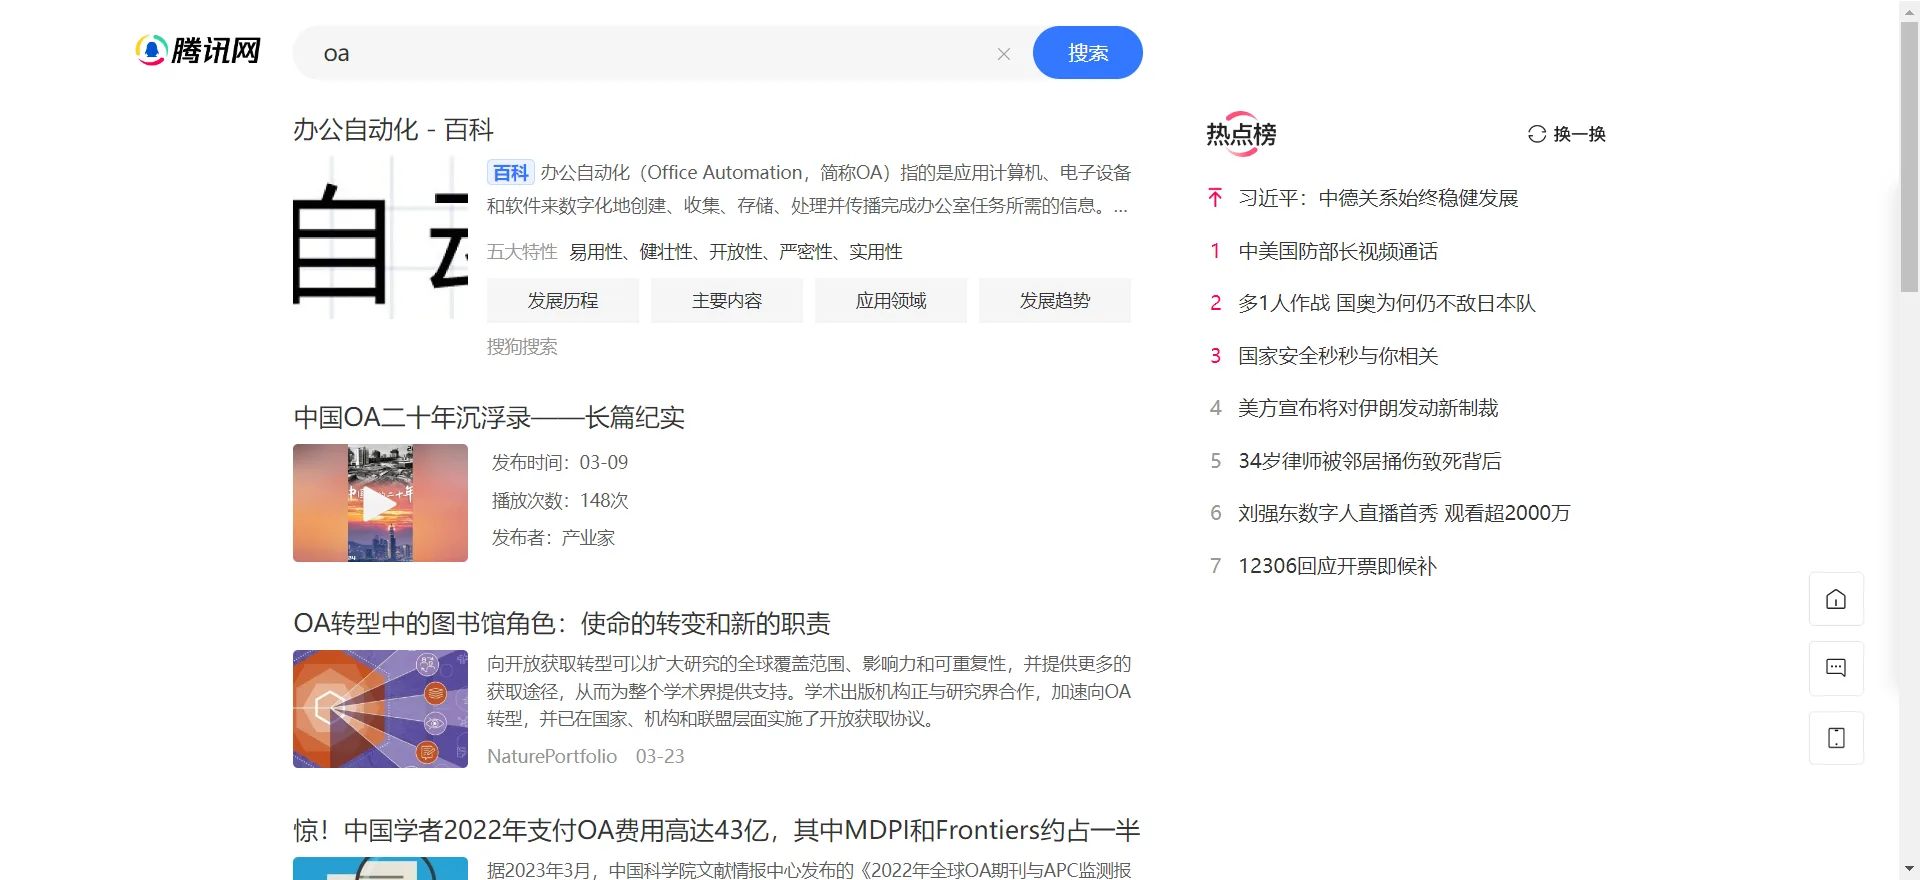
Task: Click the OA转型 article summary paragraph
Action: point(809,691)
